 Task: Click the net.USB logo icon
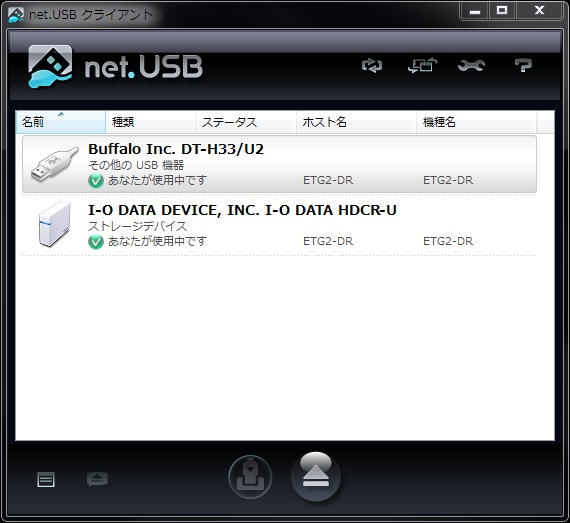[50, 67]
